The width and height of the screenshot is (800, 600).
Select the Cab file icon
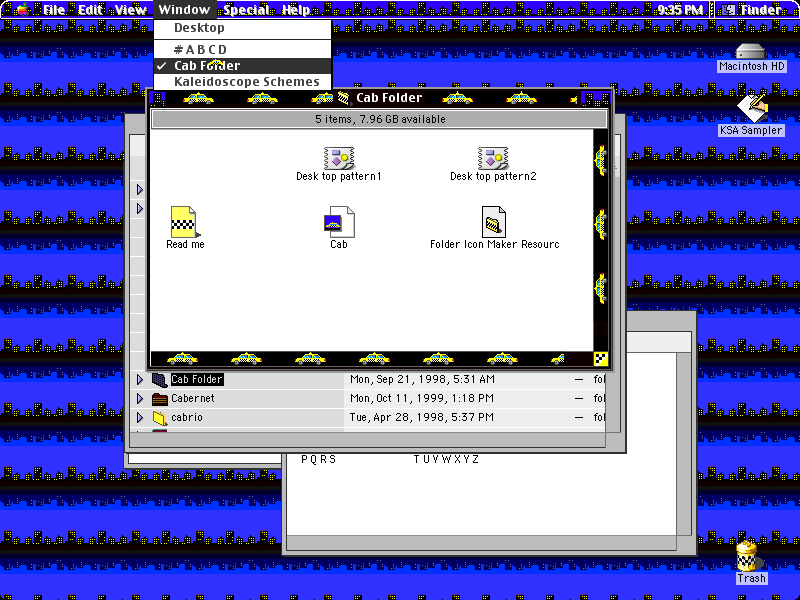point(339,221)
